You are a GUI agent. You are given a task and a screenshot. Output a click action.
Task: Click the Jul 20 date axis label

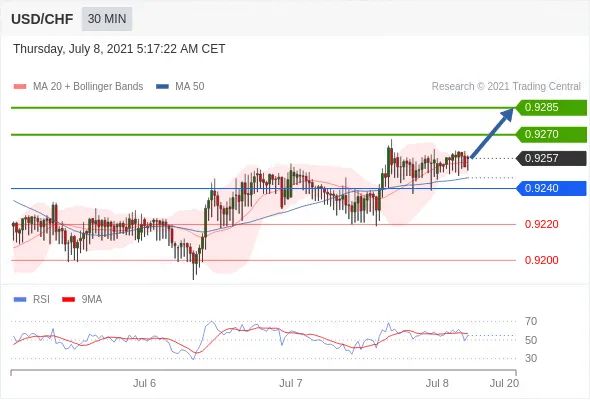[x=504, y=383]
